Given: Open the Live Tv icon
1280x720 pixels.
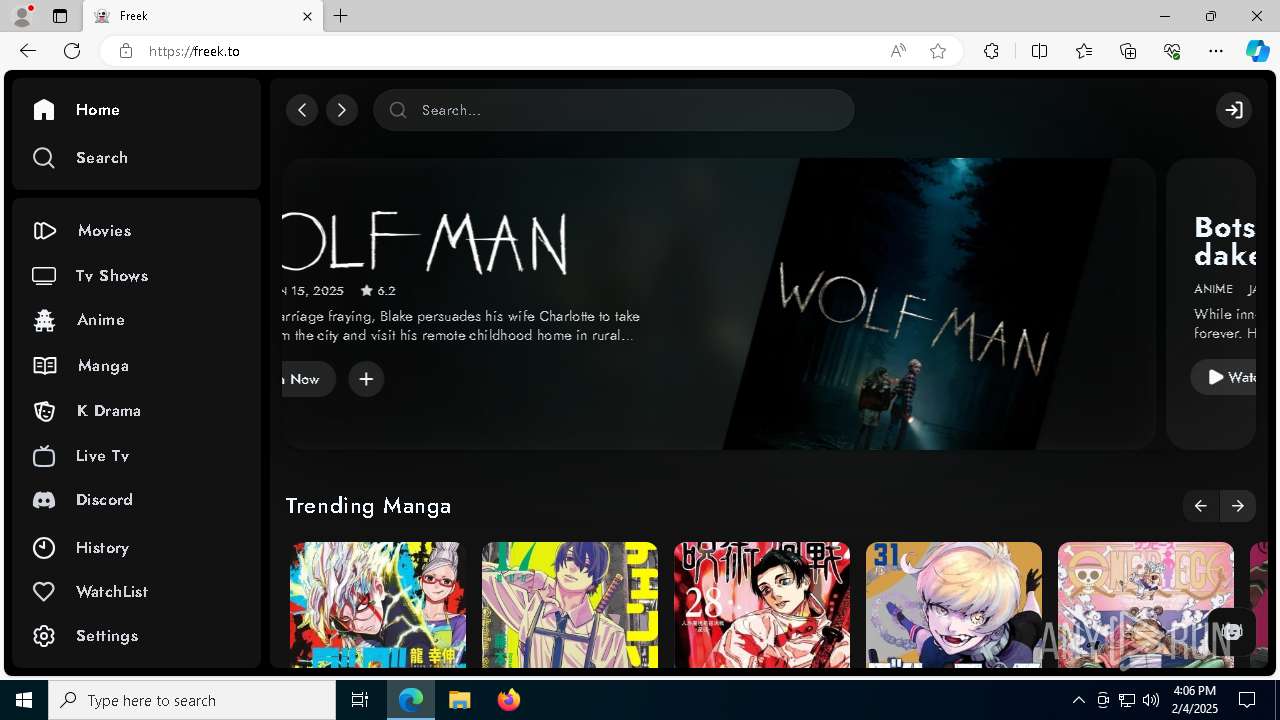Looking at the screenshot, I should coord(44,456).
